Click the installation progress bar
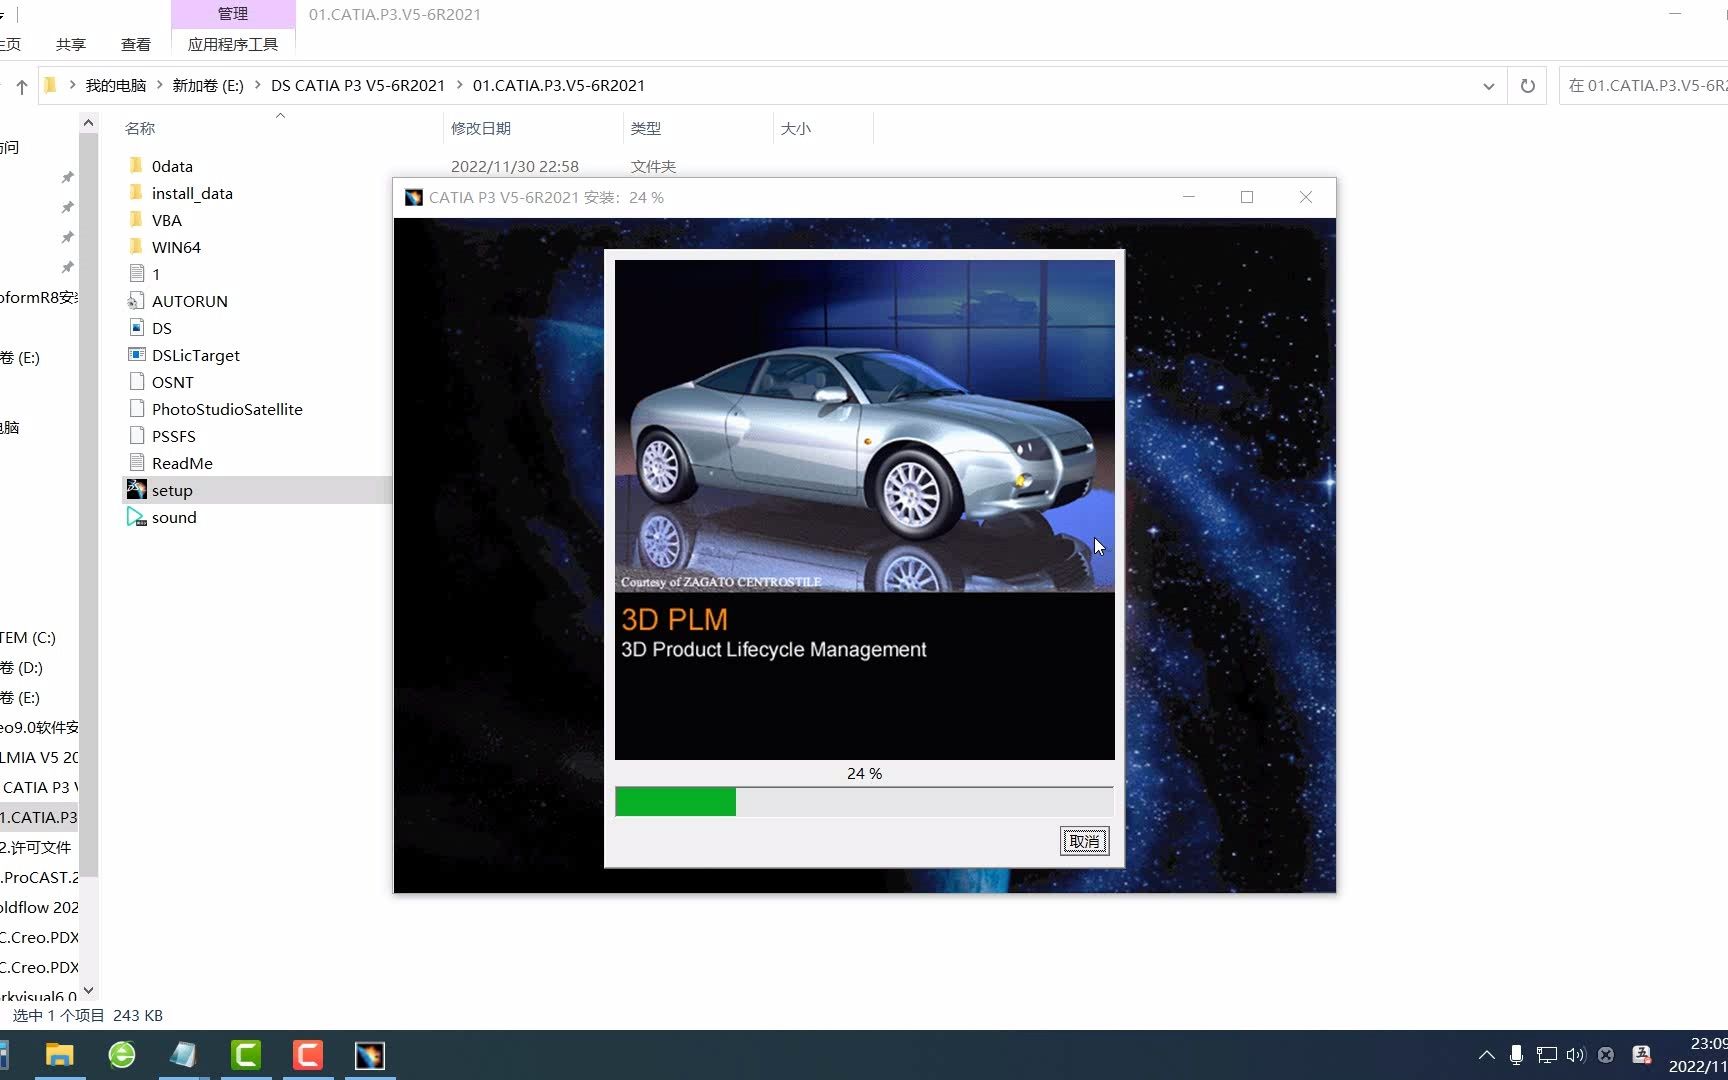 point(864,801)
